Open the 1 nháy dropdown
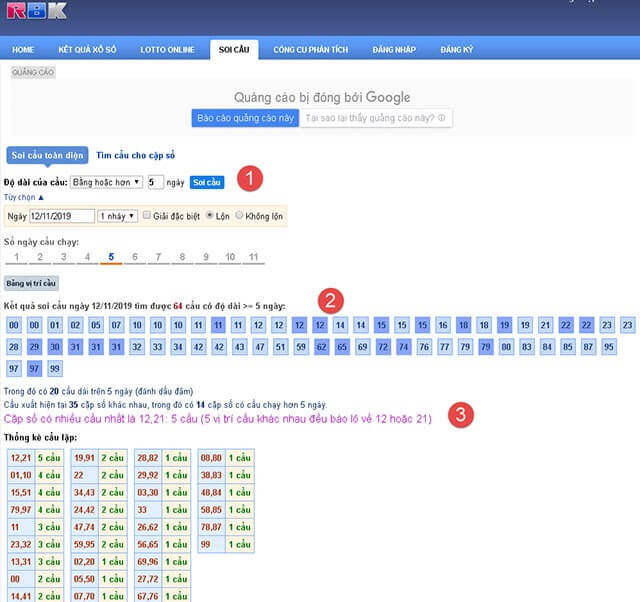Image resolution: width=640 pixels, height=602 pixels. coord(117,216)
